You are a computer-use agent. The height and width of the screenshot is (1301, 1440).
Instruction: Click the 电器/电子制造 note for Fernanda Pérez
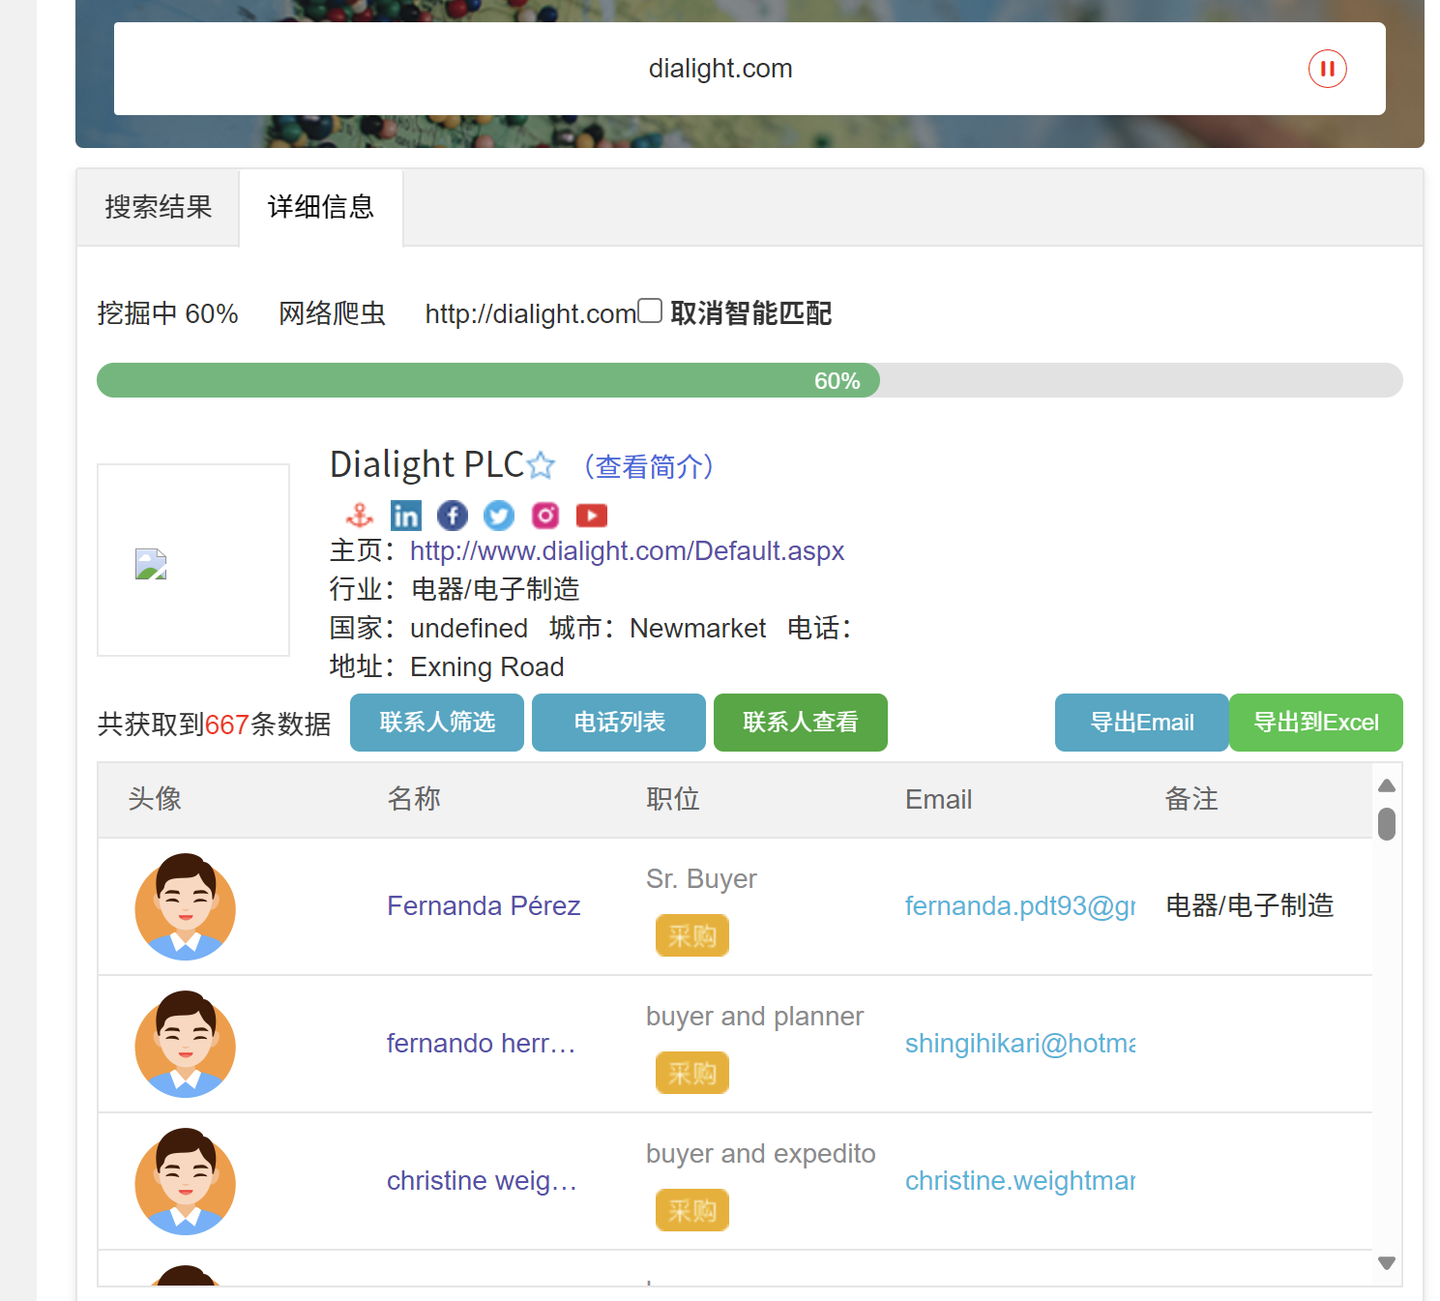(x=1250, y=906)
